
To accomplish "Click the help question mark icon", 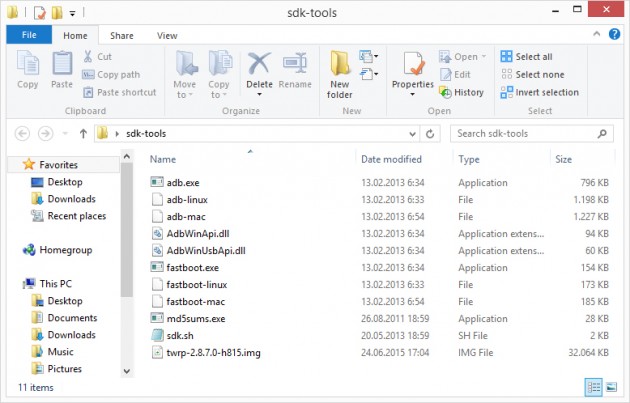I will (617, 35).
